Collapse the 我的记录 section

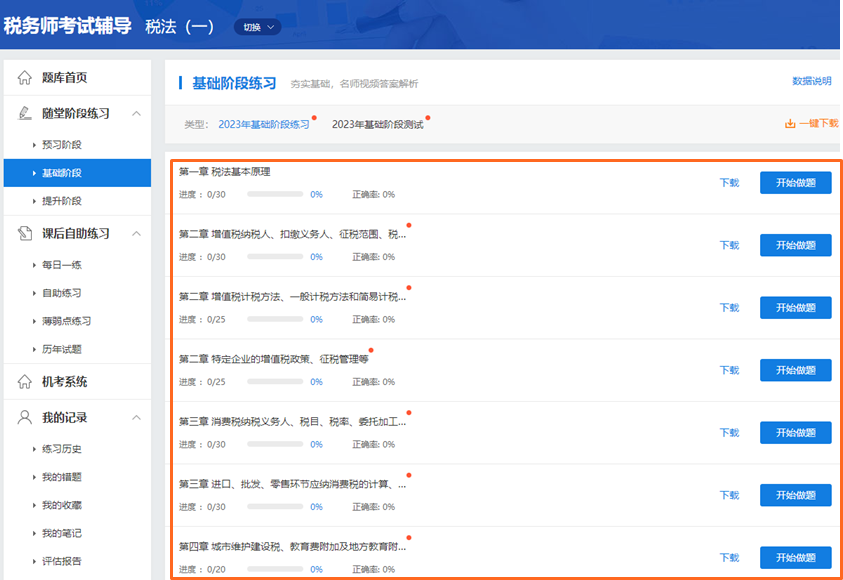point(135,418)
